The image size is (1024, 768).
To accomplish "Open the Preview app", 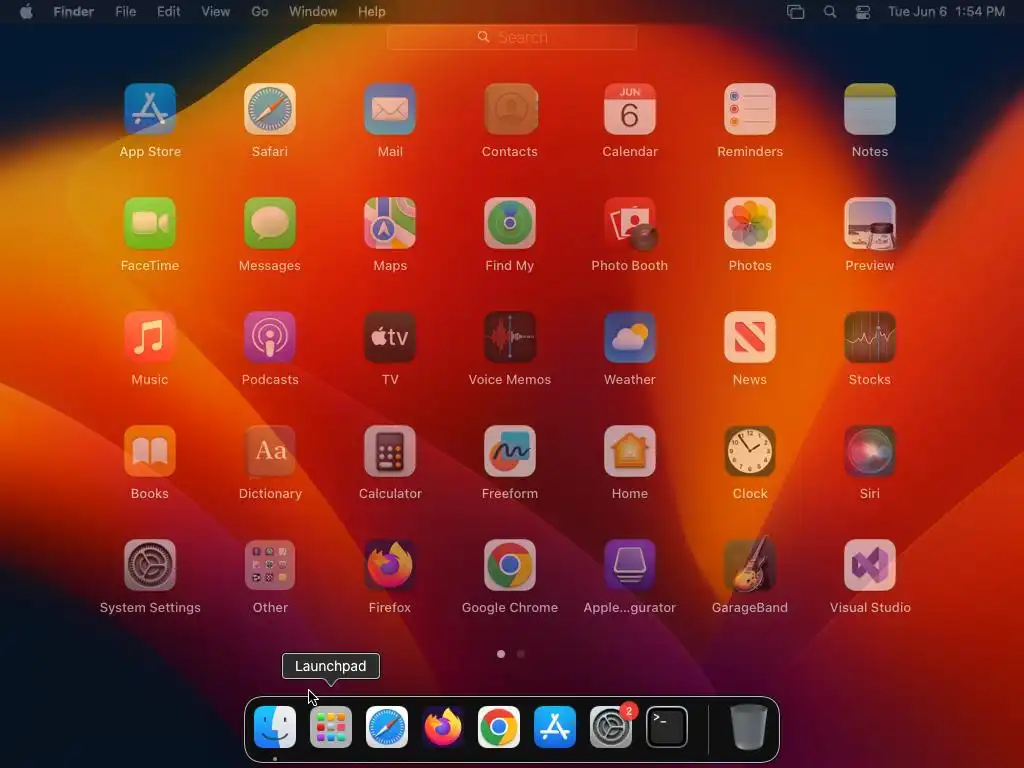I will tap(870, 223).
